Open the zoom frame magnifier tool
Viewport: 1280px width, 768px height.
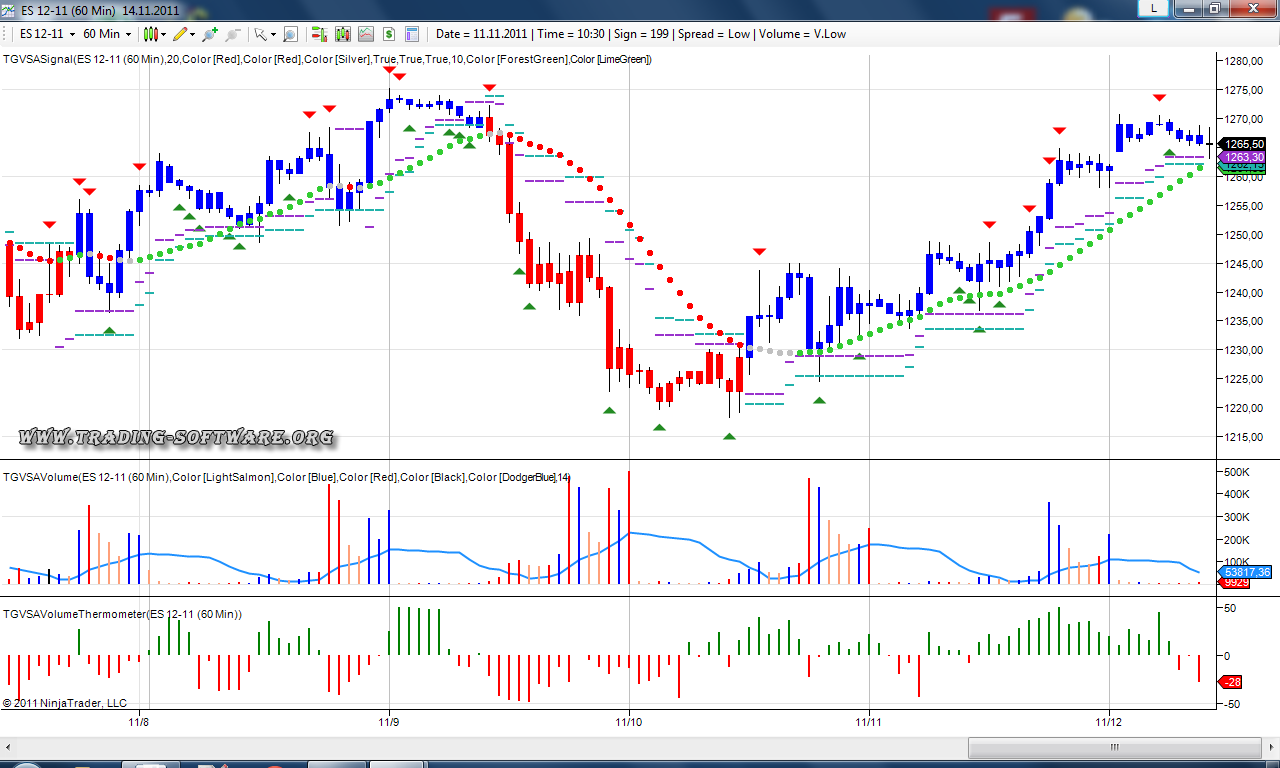coord(290,34)
